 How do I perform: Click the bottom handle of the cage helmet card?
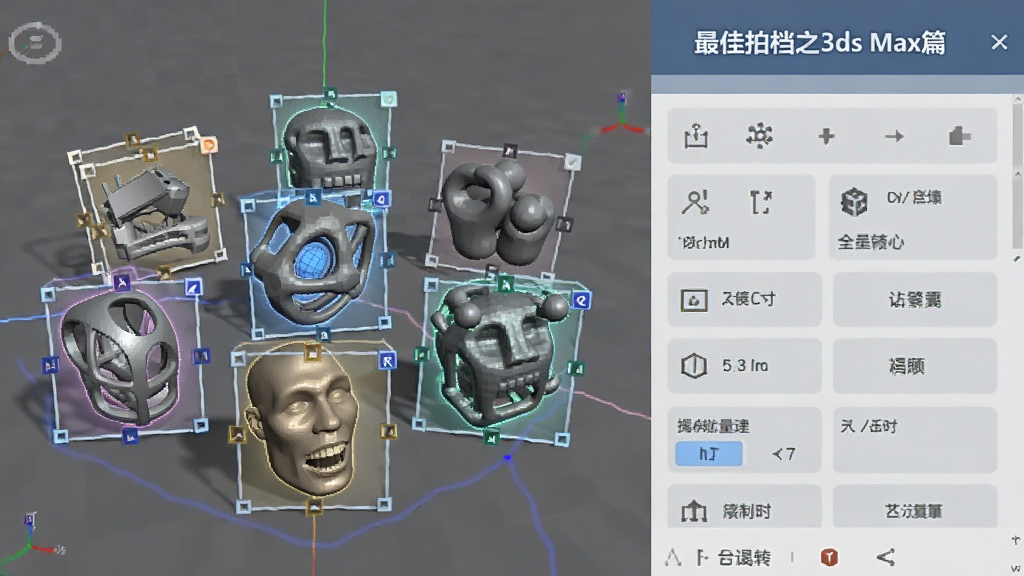(x=129, y=436)
